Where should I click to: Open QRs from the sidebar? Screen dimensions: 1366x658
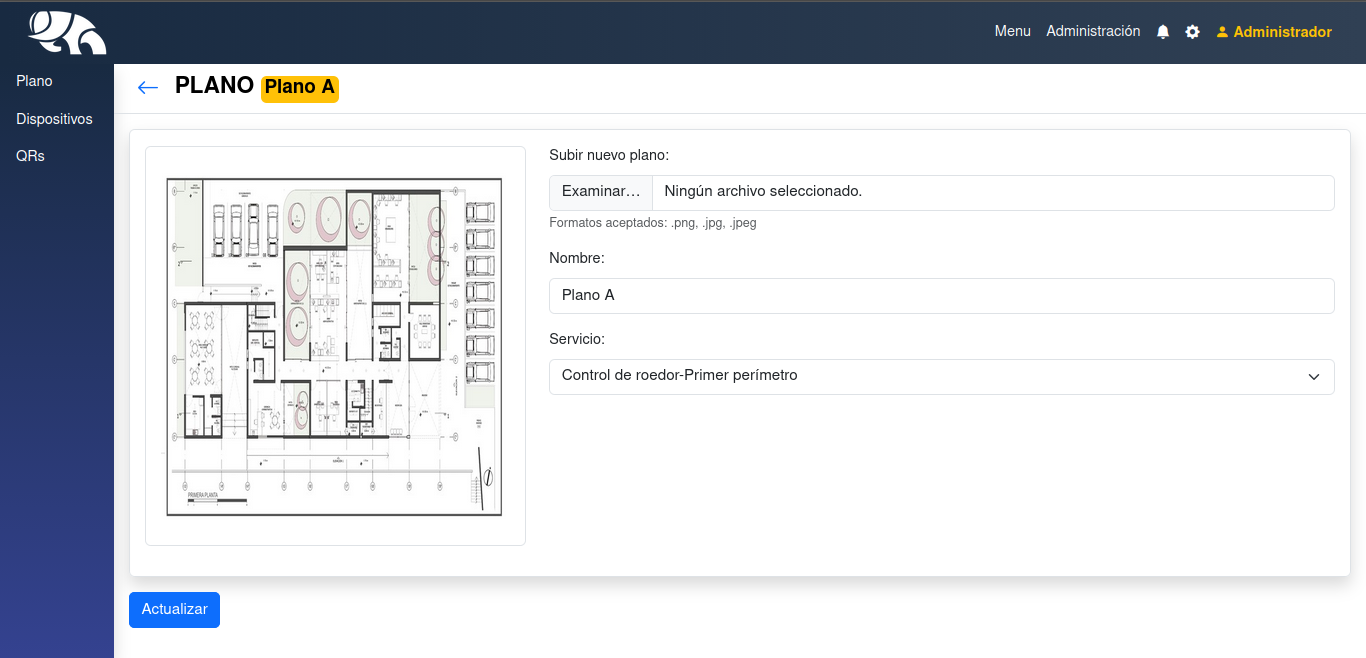30,156
